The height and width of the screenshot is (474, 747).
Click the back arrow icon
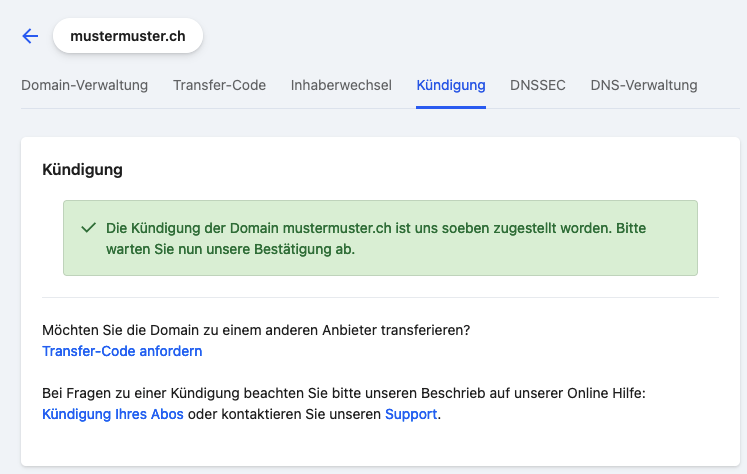tap(30, 36)
